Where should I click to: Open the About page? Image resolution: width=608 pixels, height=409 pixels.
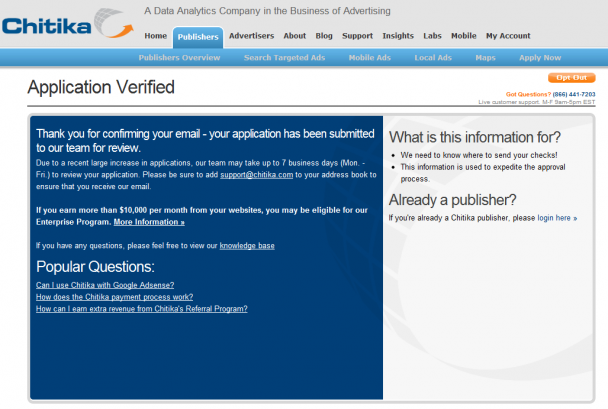[x=295, y=36]
